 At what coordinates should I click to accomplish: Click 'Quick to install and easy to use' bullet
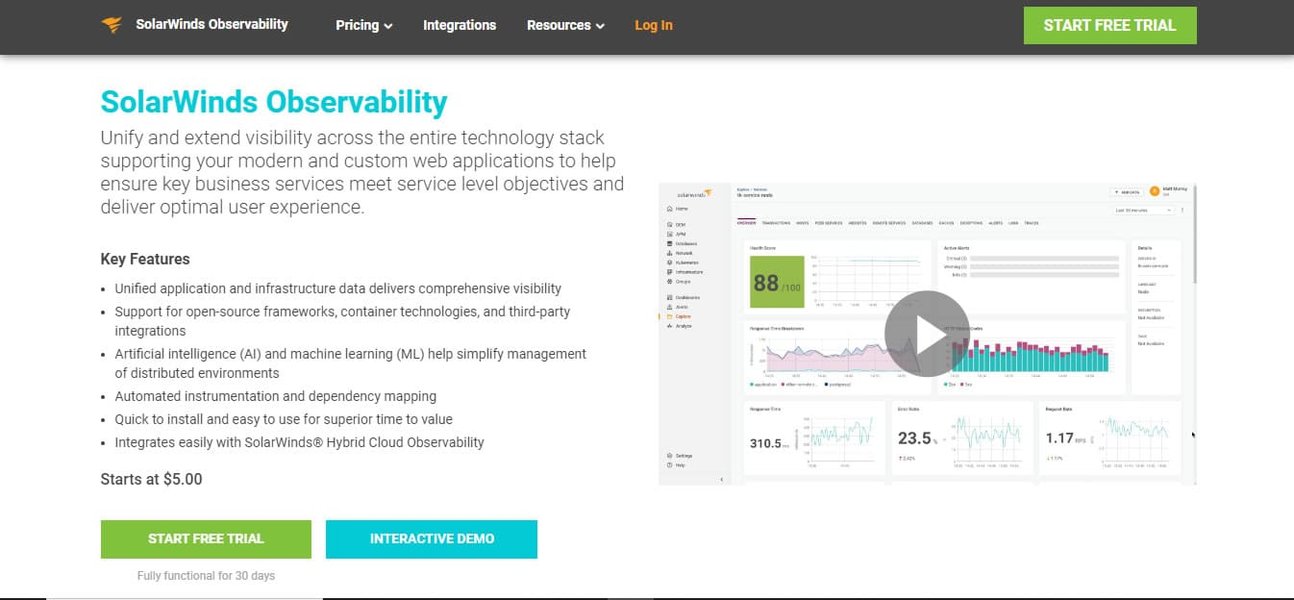(283, 419)
